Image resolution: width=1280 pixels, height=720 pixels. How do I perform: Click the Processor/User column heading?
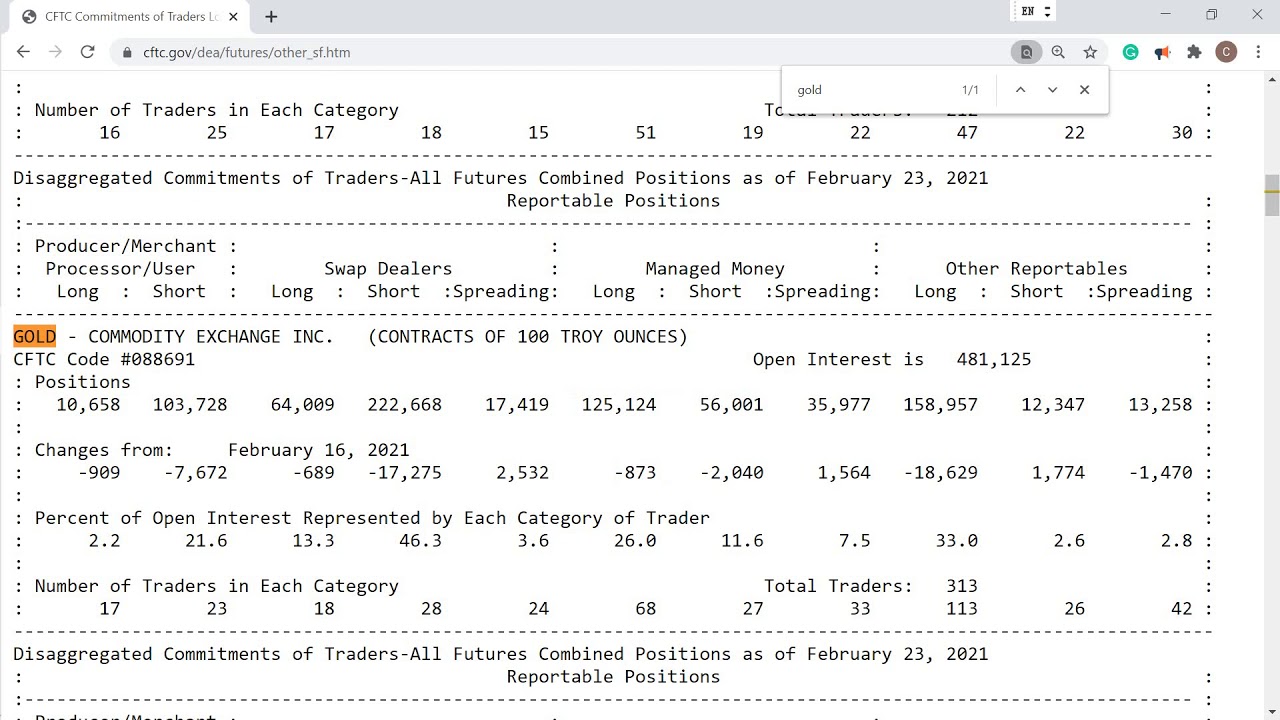120,268
